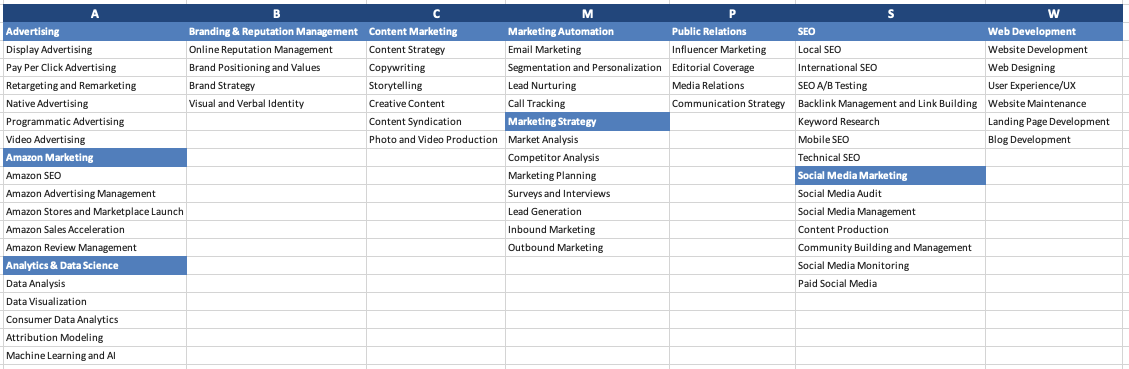Select the column header labeled W
The height and width of the screenshot is (369, 1129).
(1053, 14)
